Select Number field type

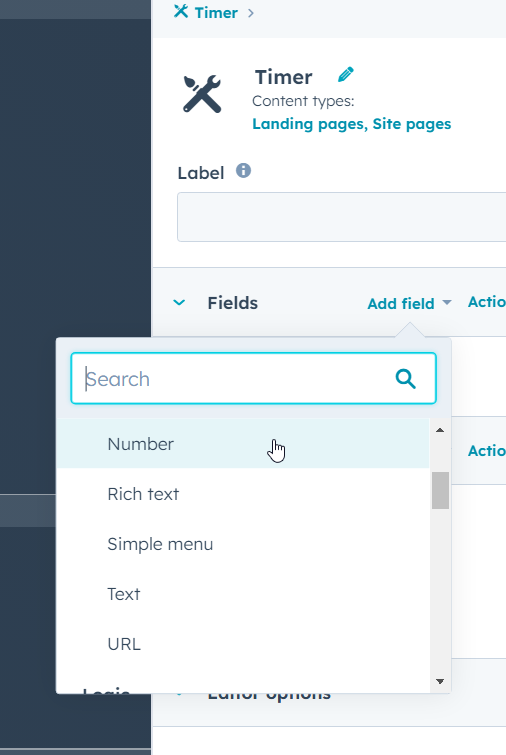[243, 443]
